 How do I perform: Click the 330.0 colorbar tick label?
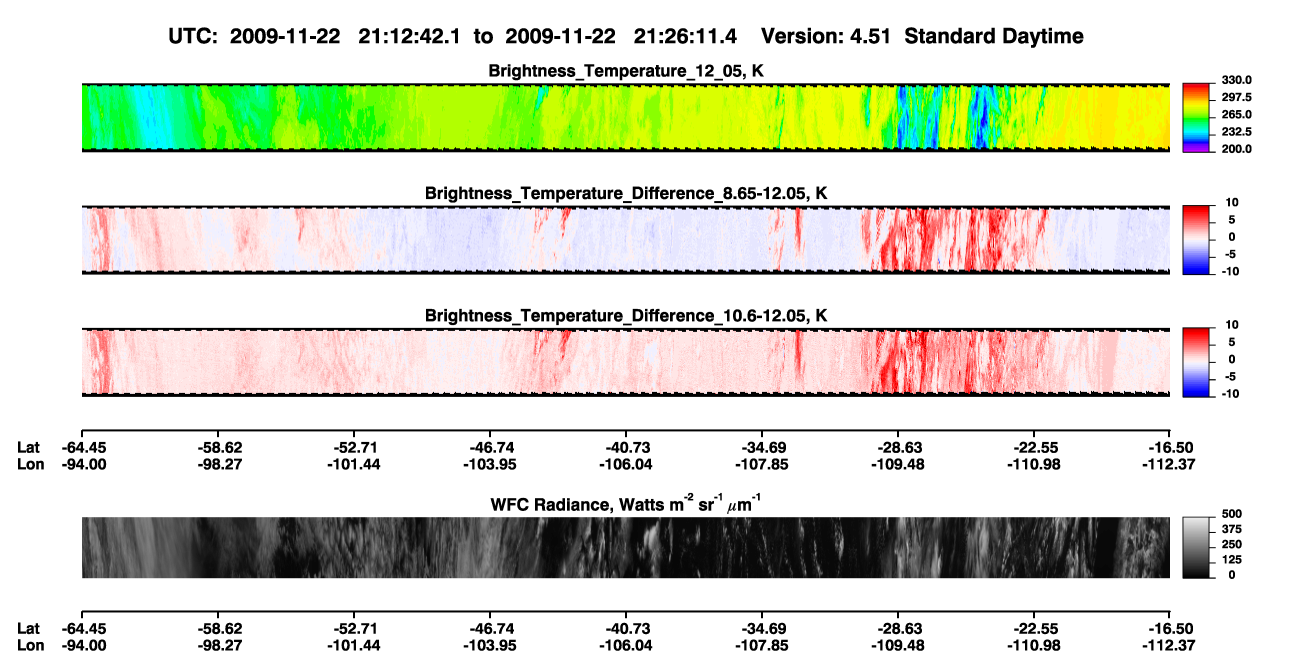1235,80
